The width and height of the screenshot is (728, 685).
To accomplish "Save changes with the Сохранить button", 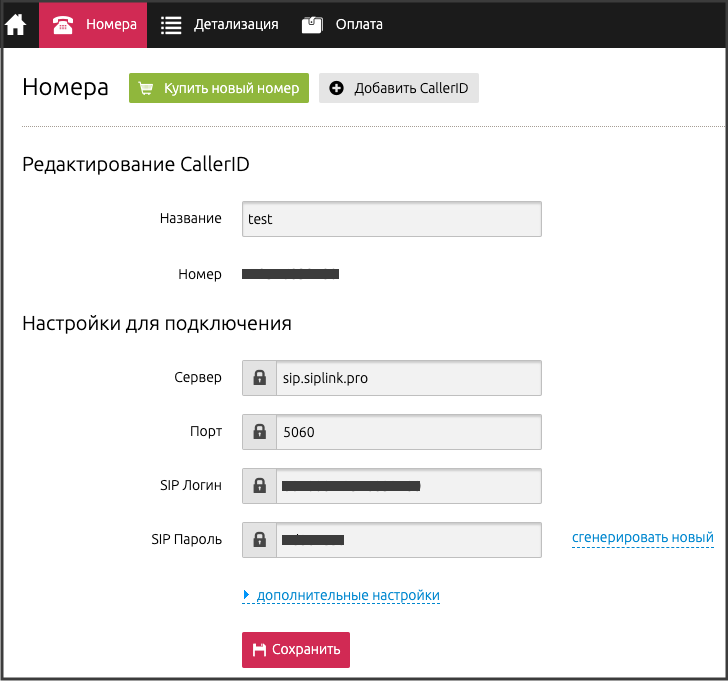I will [x=296, y=649].
